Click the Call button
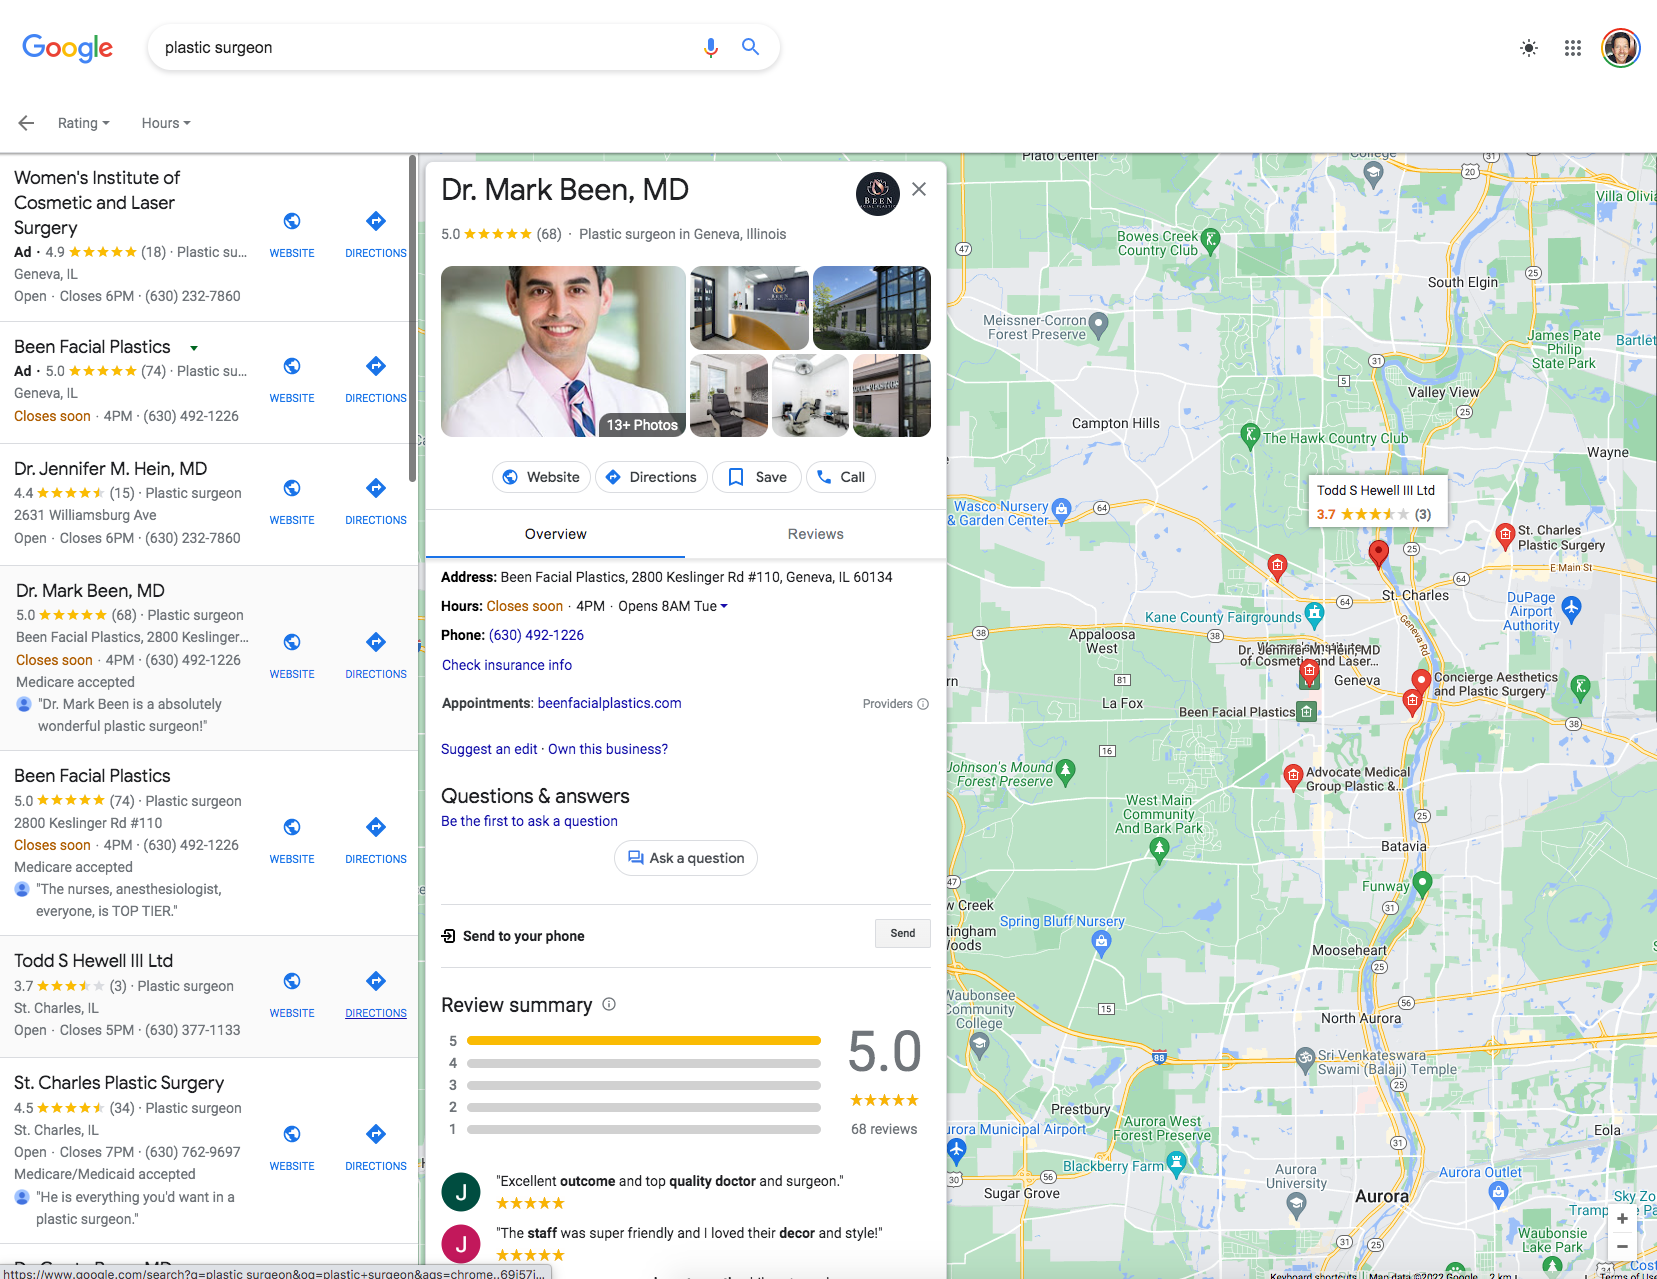The image size is (1657, 1279). 841,477
